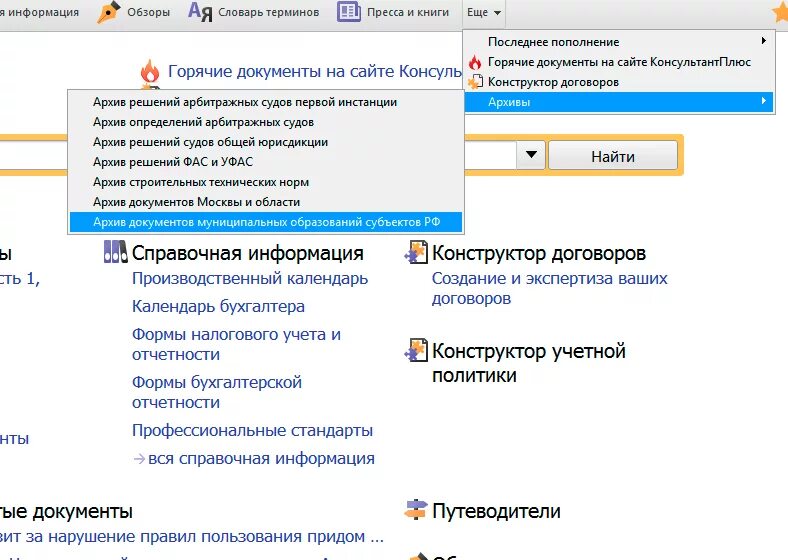Choose Архив документов муниципальных образований субъектов РФ

pos(266,222)
